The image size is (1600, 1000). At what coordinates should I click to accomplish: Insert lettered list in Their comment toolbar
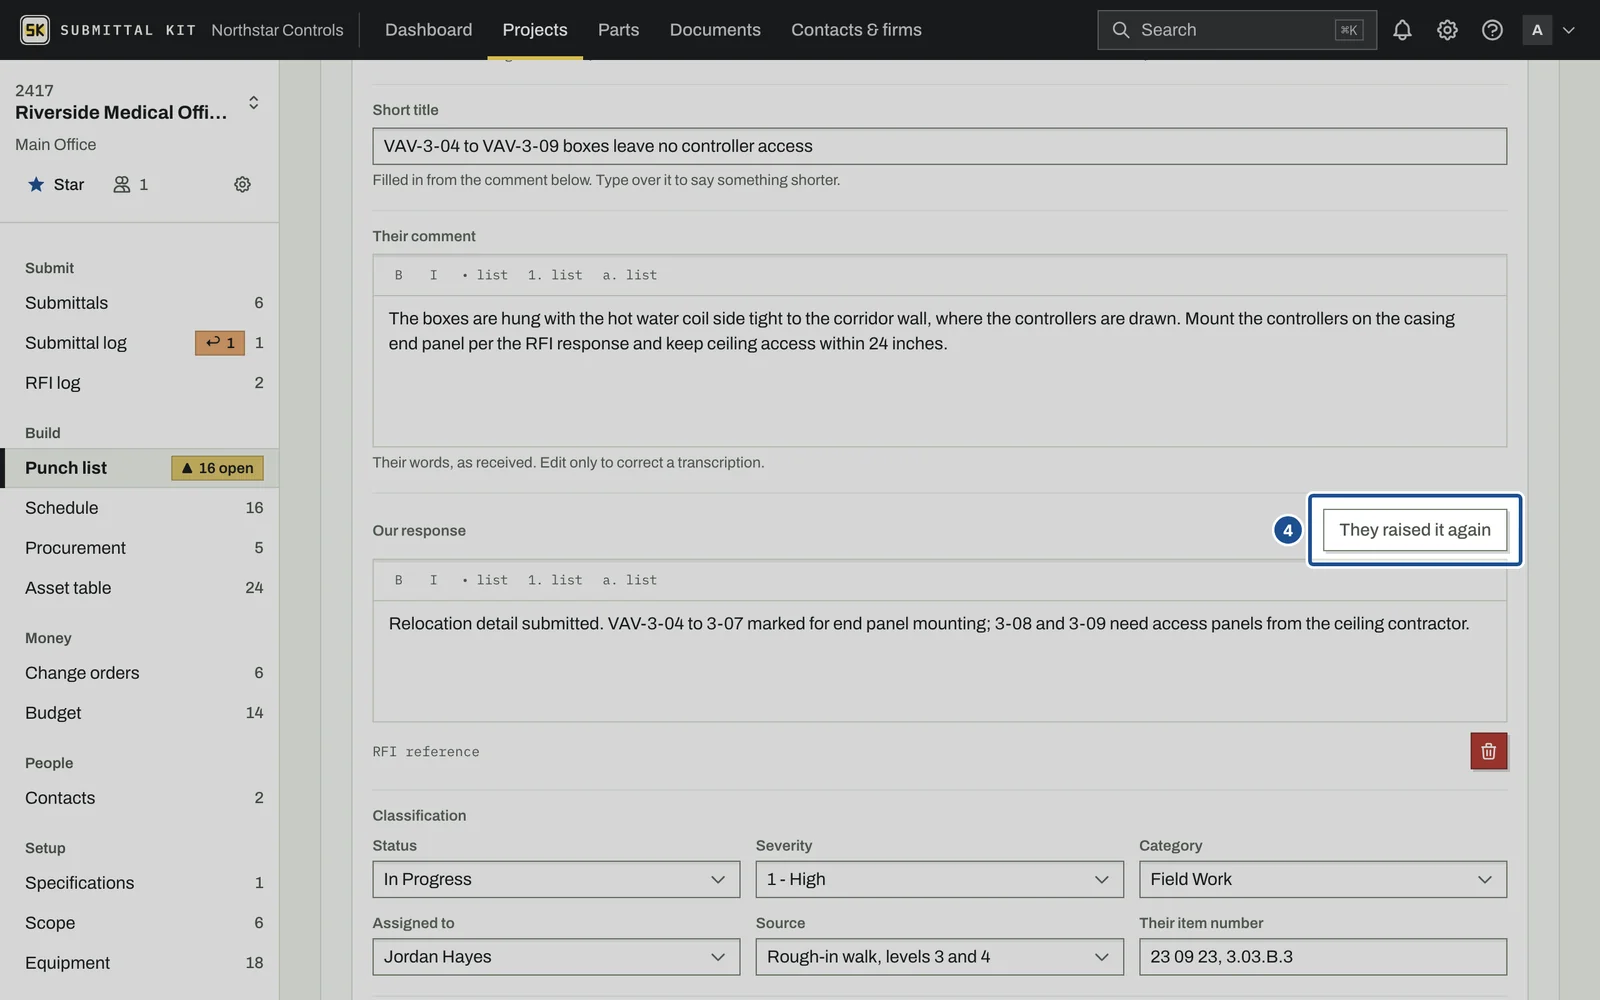(630, 275)
